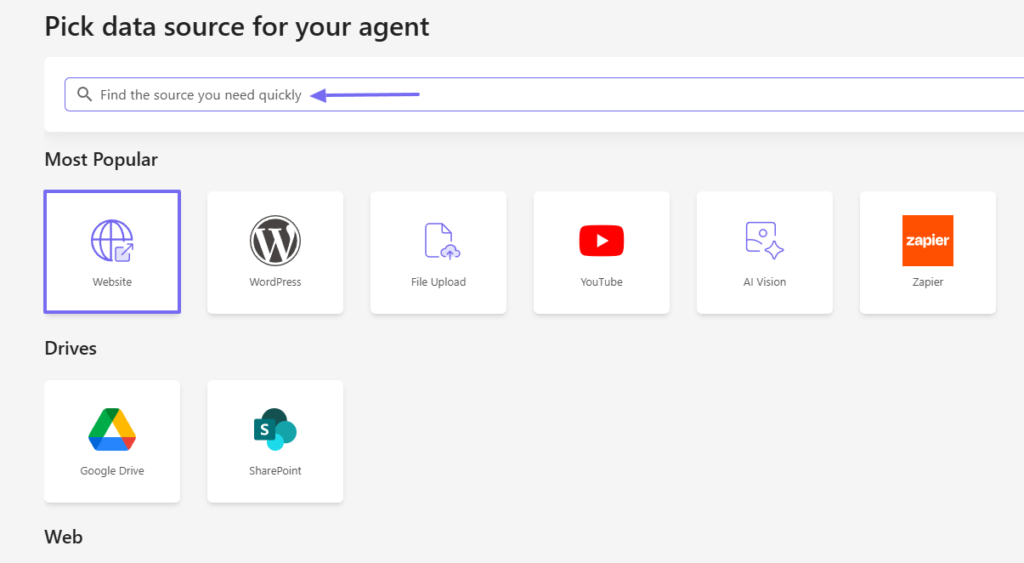The height and width of the screenshot is (563, 1024).
Task: Click the 'YouTube' card label
Action: click(601, 282)
